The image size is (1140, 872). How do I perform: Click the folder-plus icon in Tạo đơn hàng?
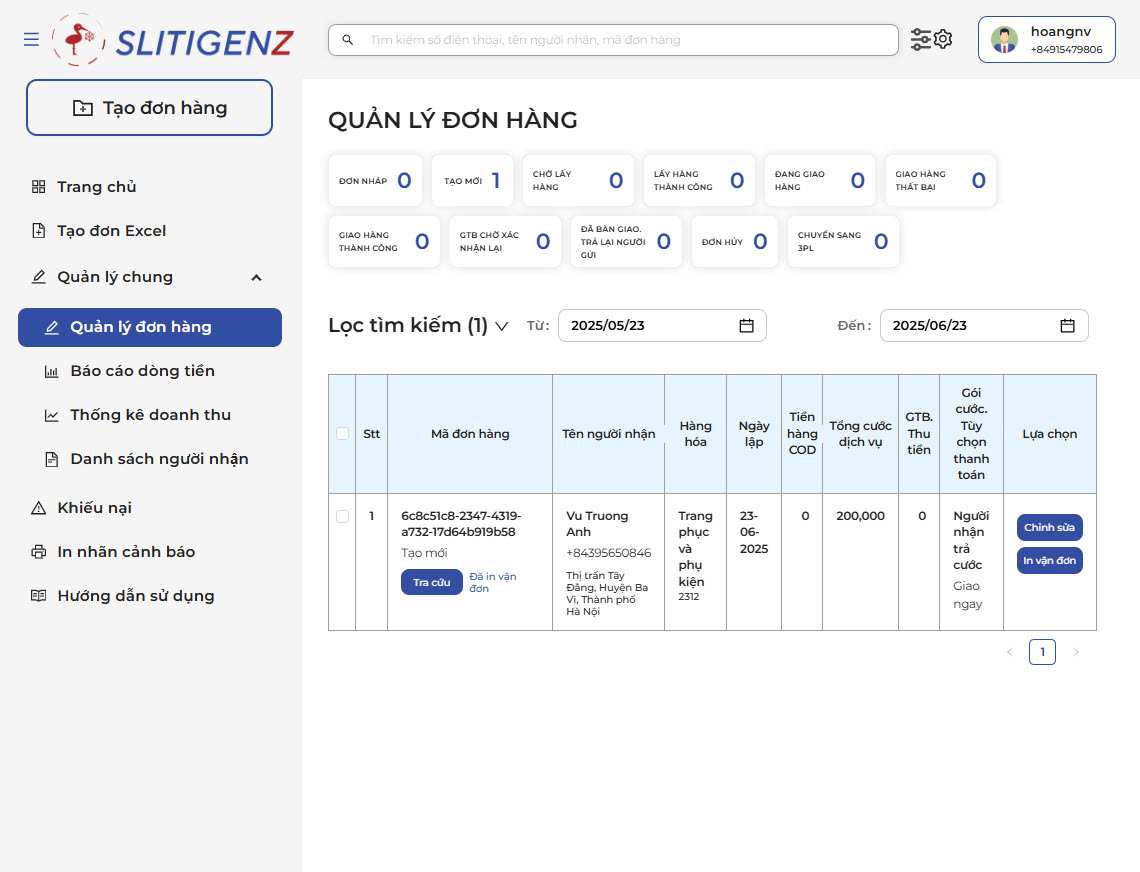[x=83, y=108]
